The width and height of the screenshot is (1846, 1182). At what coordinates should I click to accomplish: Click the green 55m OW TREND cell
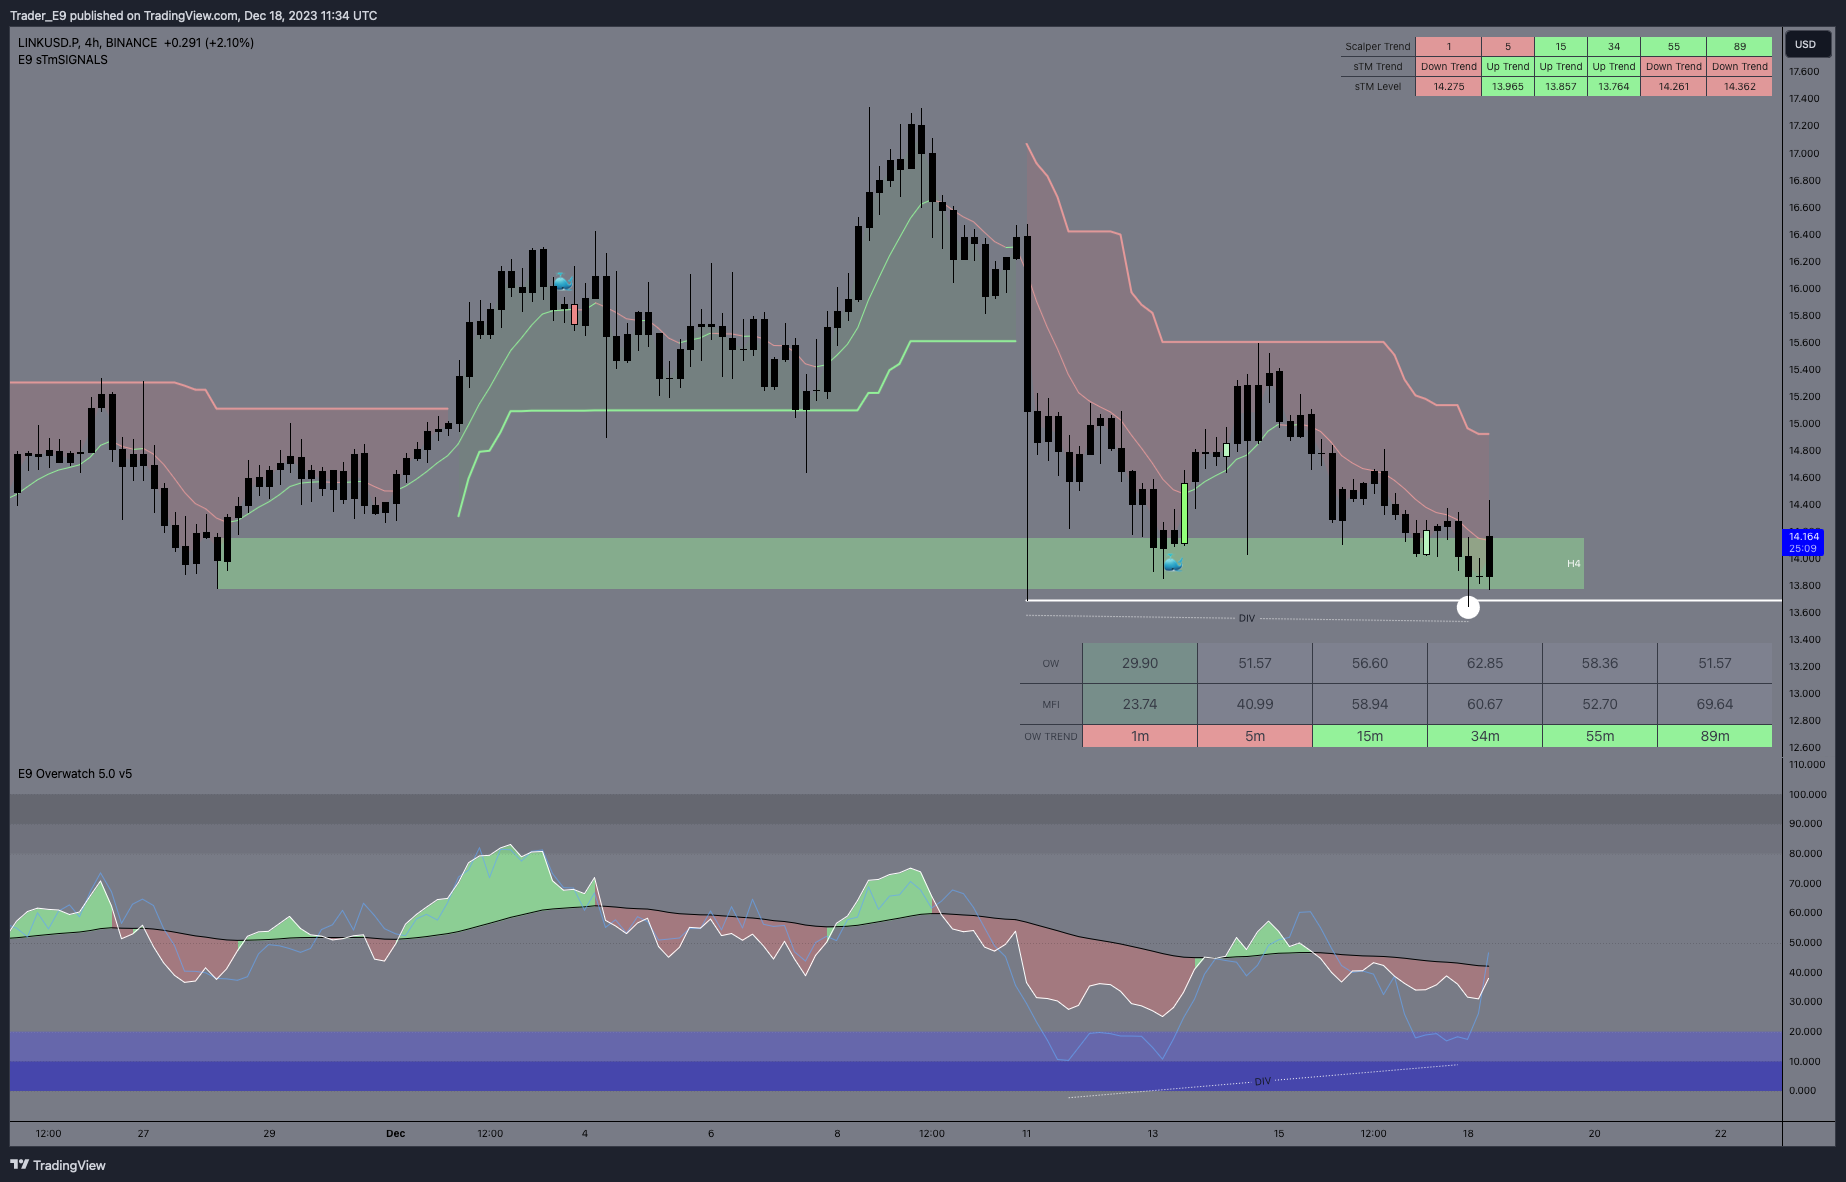pos(1600,736)
